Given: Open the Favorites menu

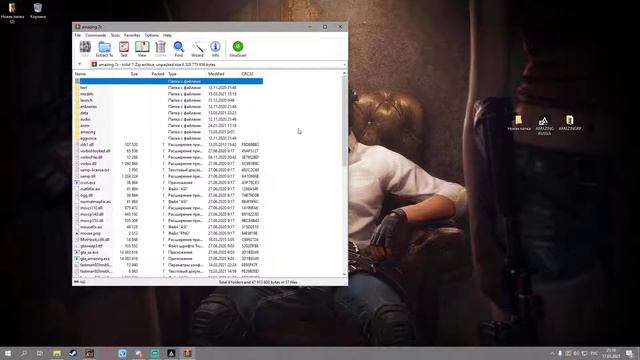Looking at the screenshot, I should click(x=132, y=36).
